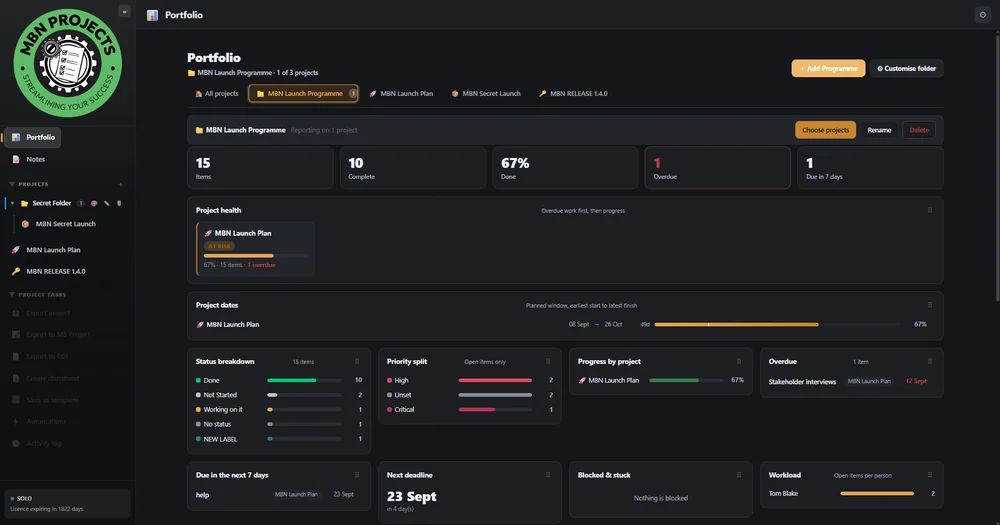Switch to the MBN RELEASE 1.4.0 tab
Image resolution: width=1000 pixels, height=525 pixels.
click(573, 94)
